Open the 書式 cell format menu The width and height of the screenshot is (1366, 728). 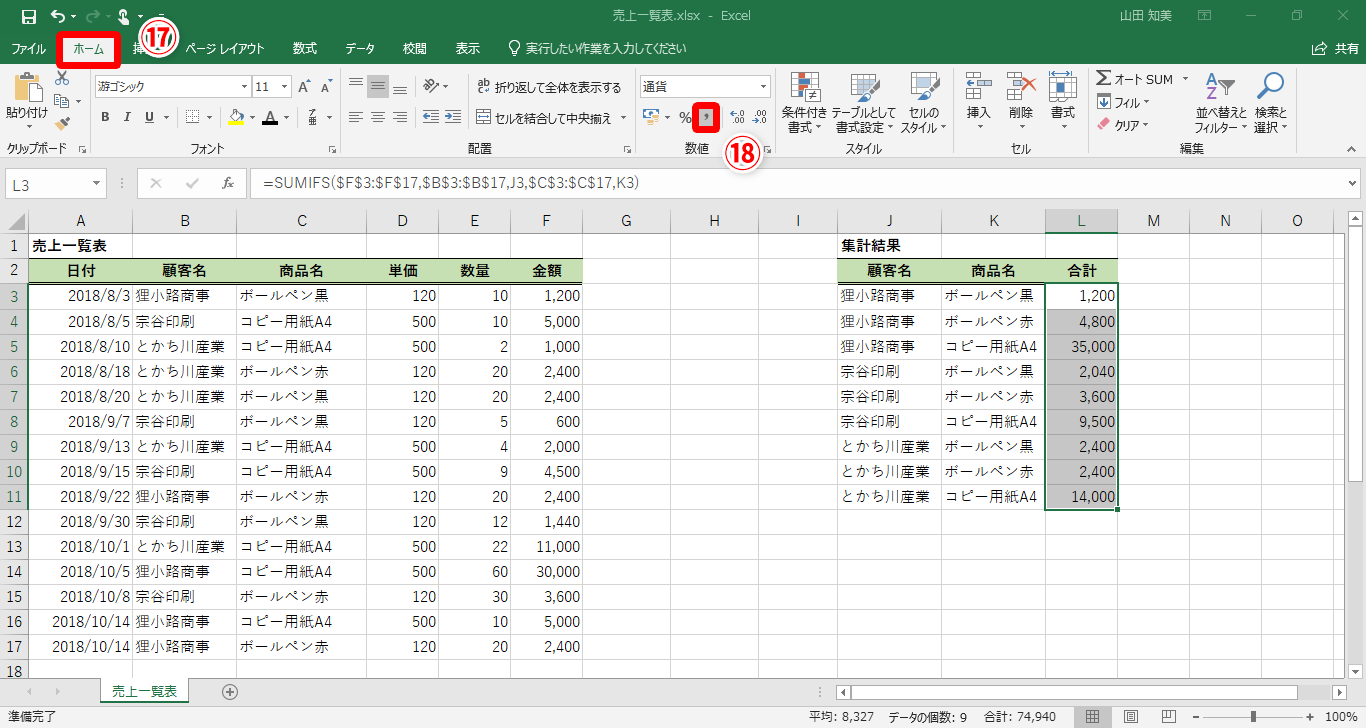pos(1062,103)
